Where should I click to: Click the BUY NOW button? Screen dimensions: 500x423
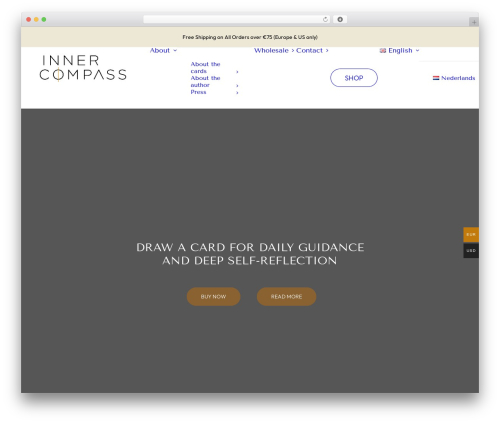(213, 296)
